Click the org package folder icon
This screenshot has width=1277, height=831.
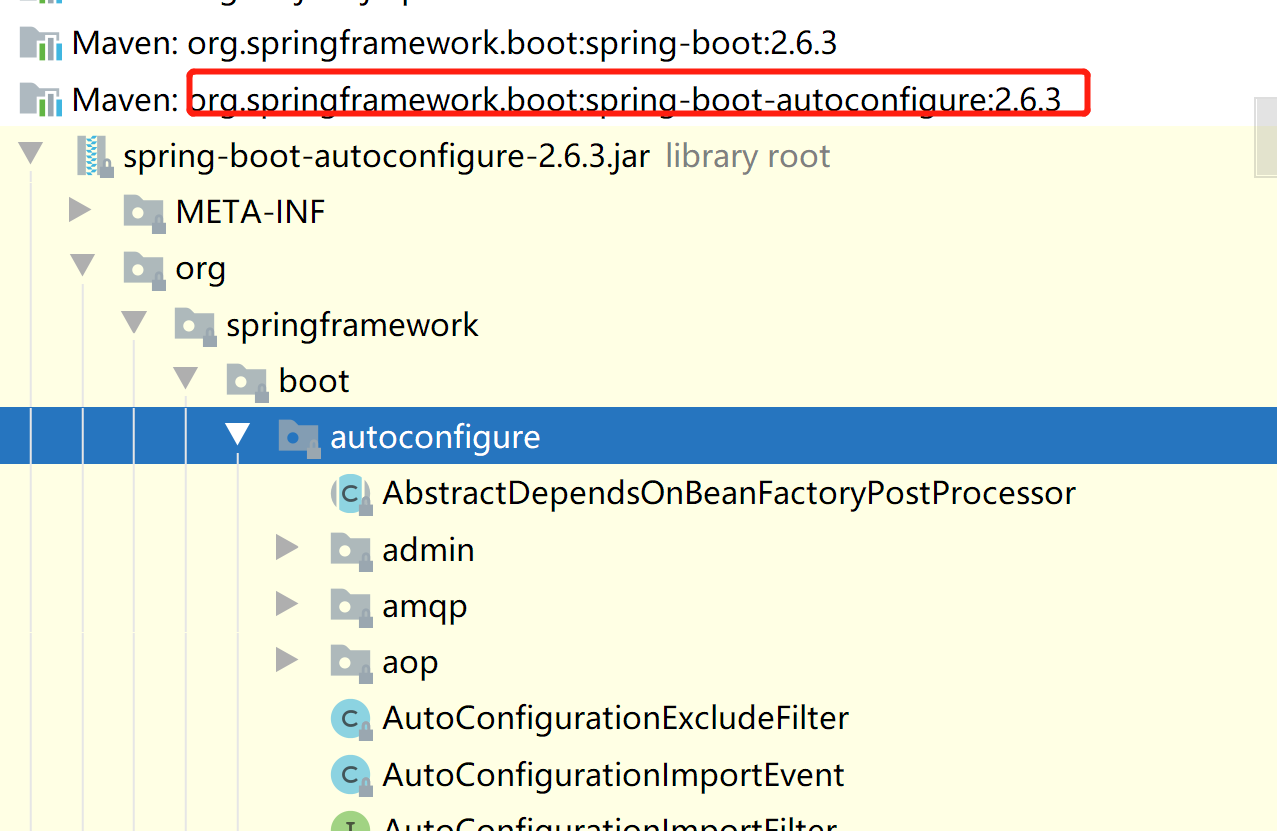coord(145,268)
